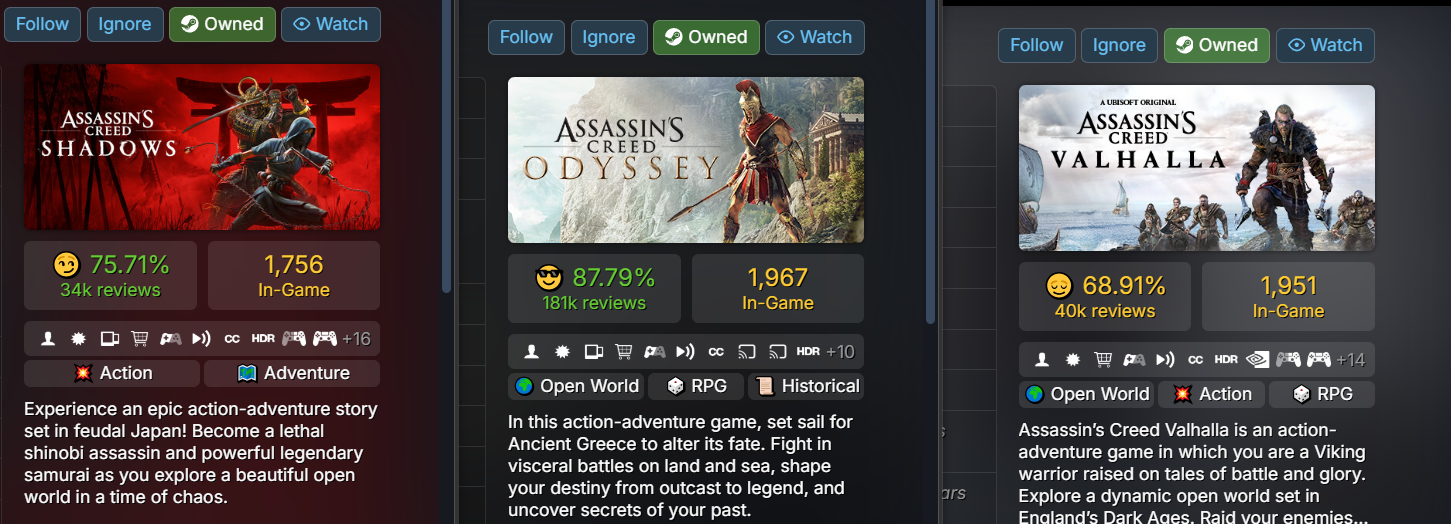Click audio speaker icon on Odyssey card
This screenshot has height=524, width=1451.
685,352
